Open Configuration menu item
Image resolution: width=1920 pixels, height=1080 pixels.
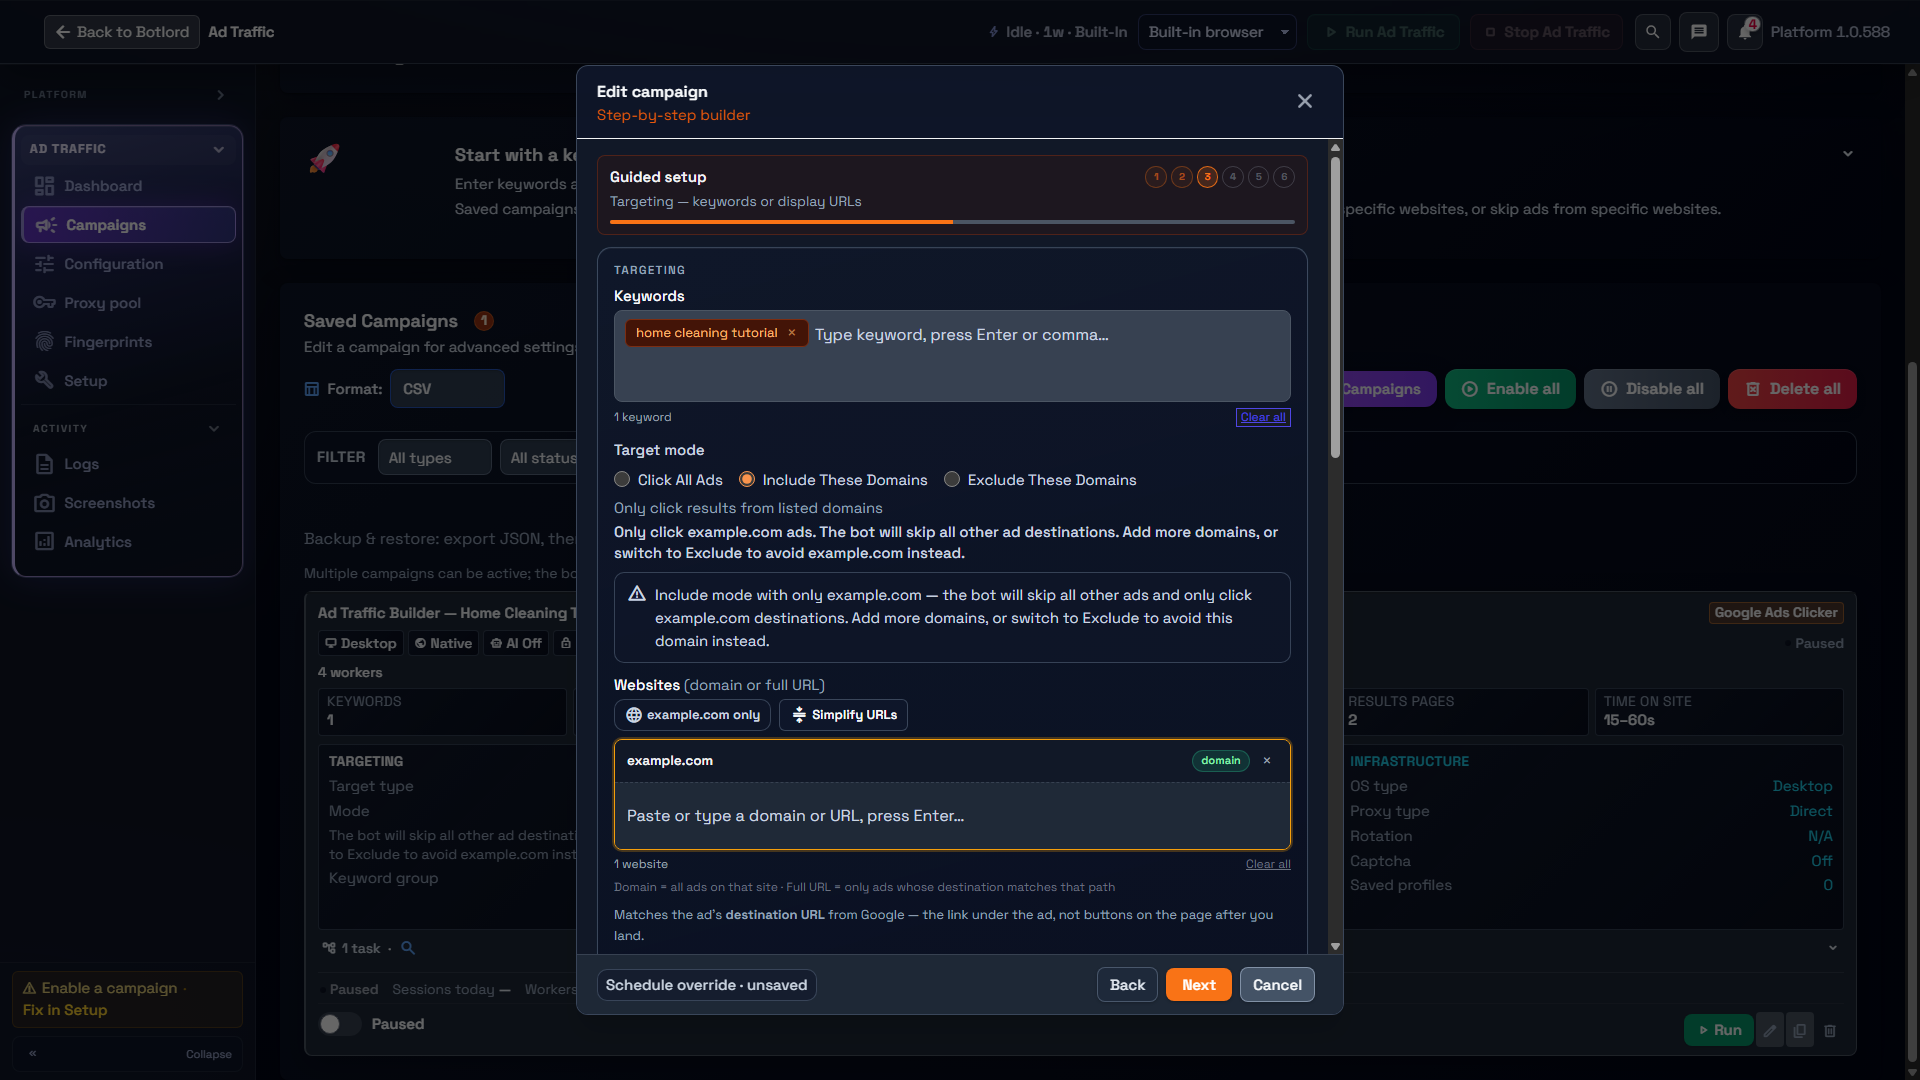coord(128,264)
